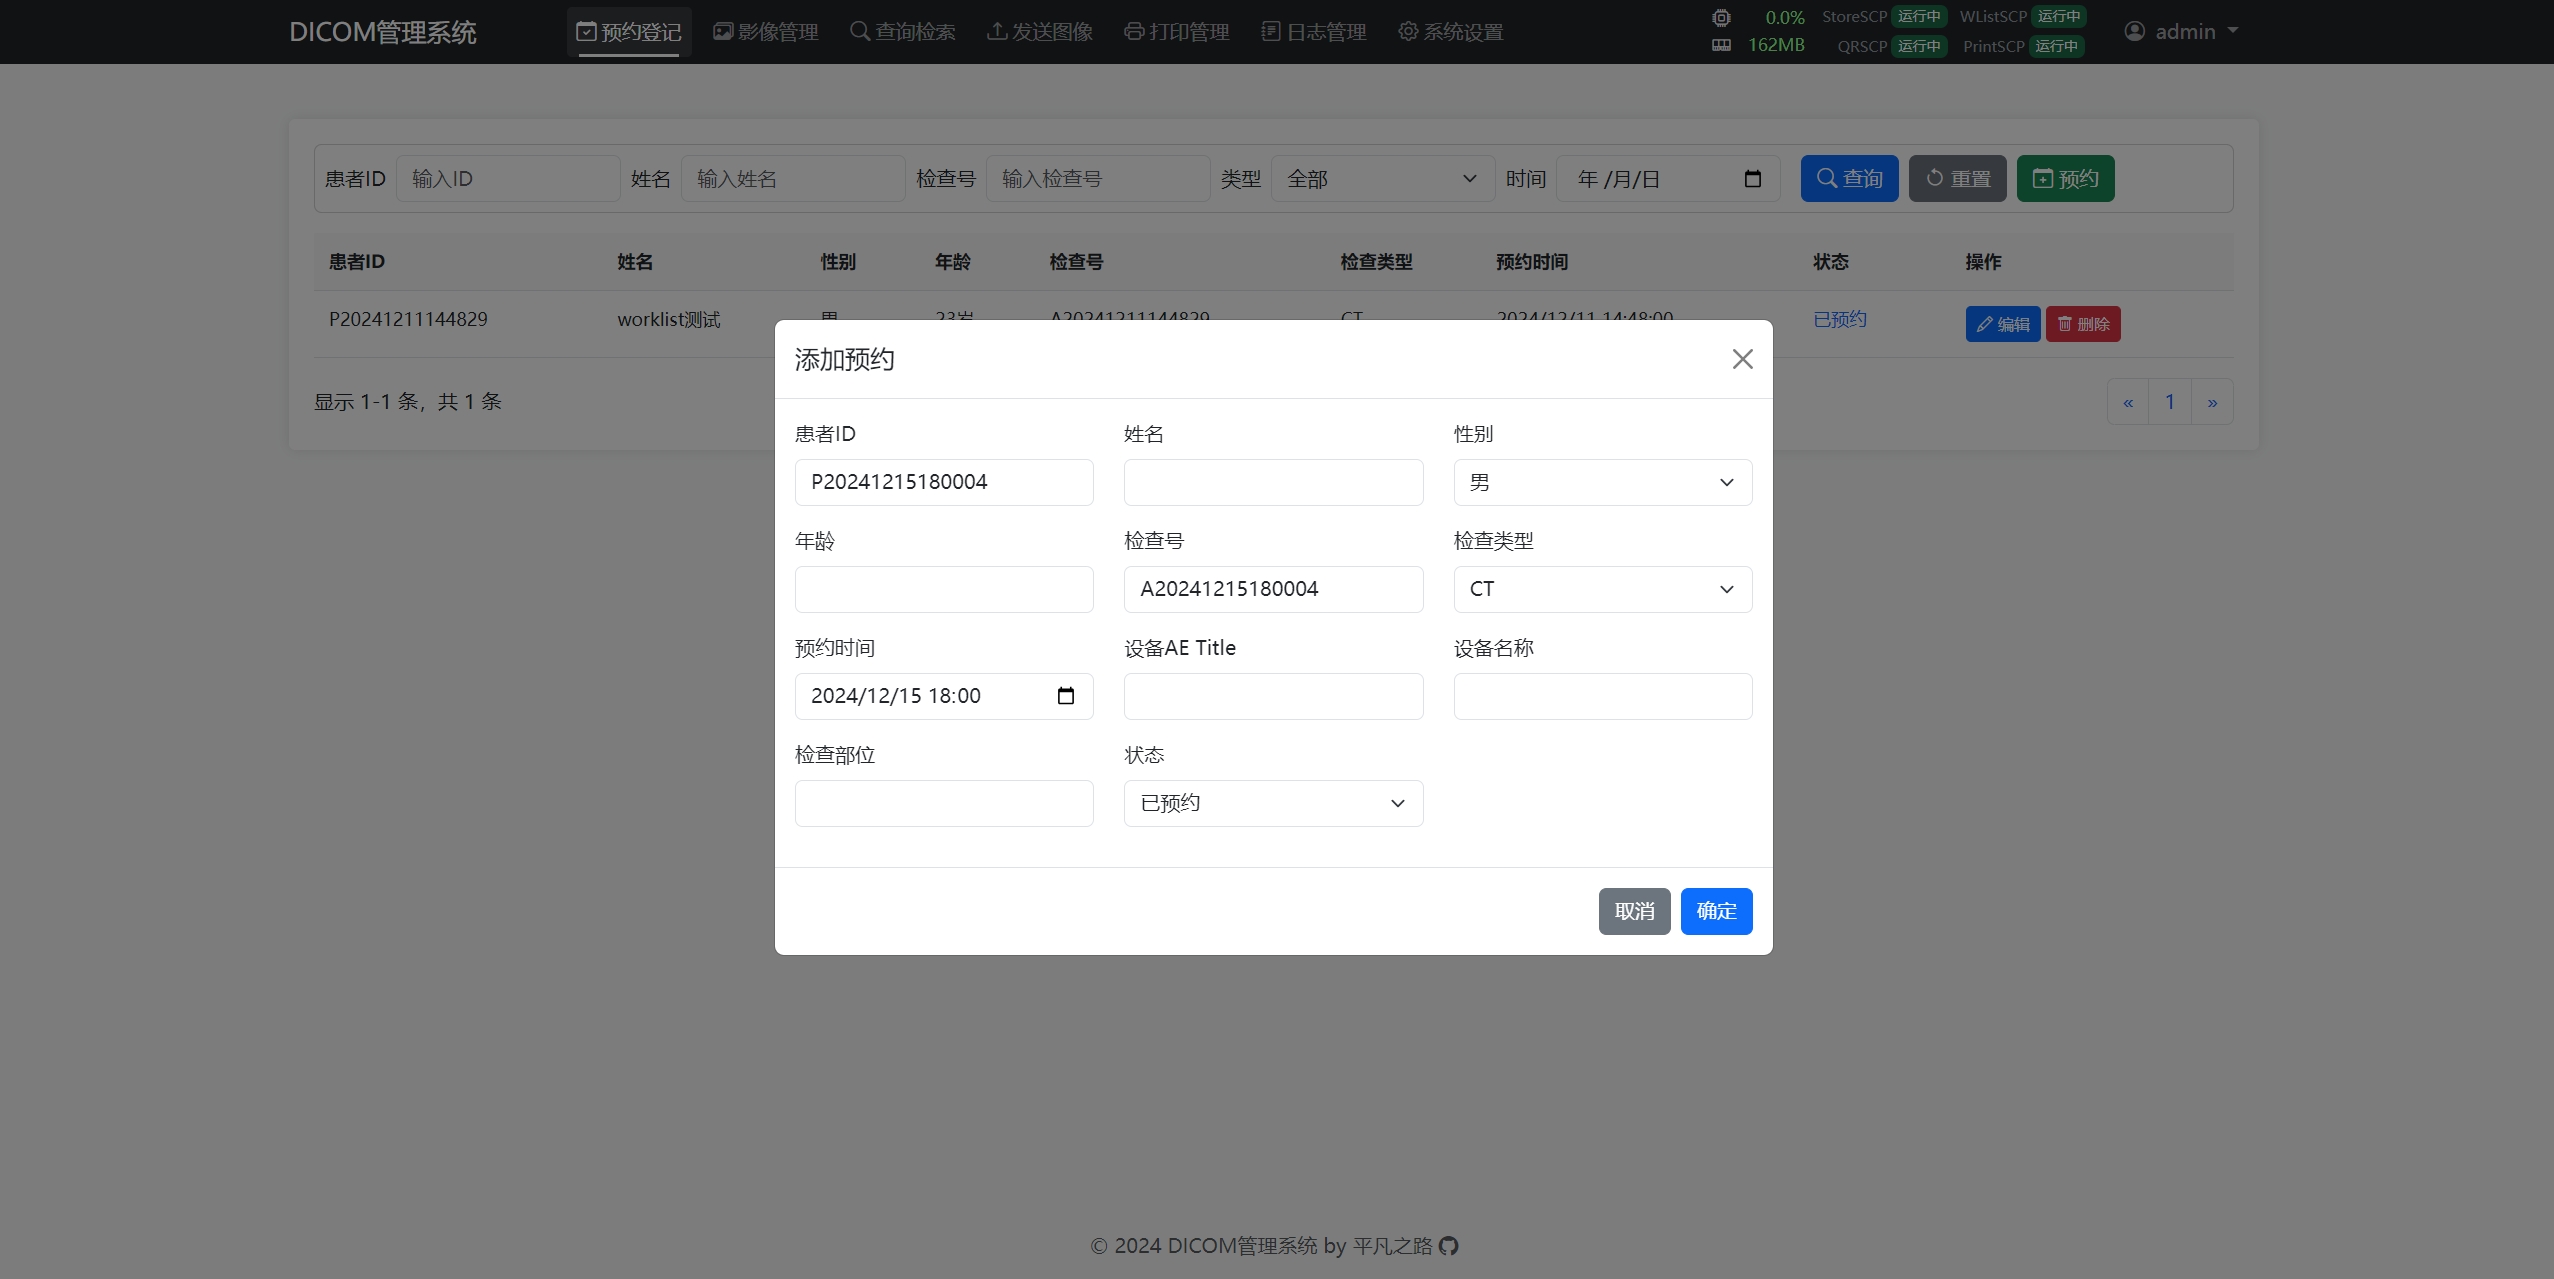
Task: Expand the 性别 dropdown showing 男
Action: tap(1602, 483)
